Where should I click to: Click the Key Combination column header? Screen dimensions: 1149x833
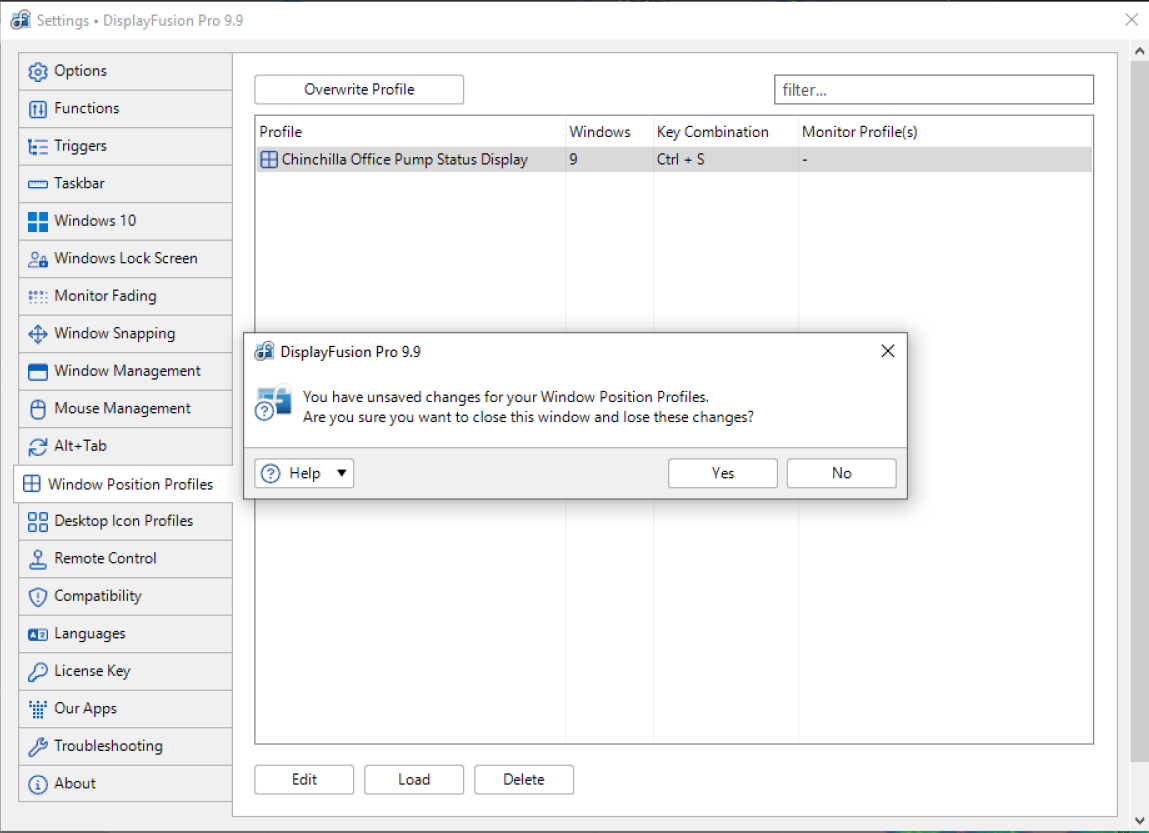(x=712, y=132)
